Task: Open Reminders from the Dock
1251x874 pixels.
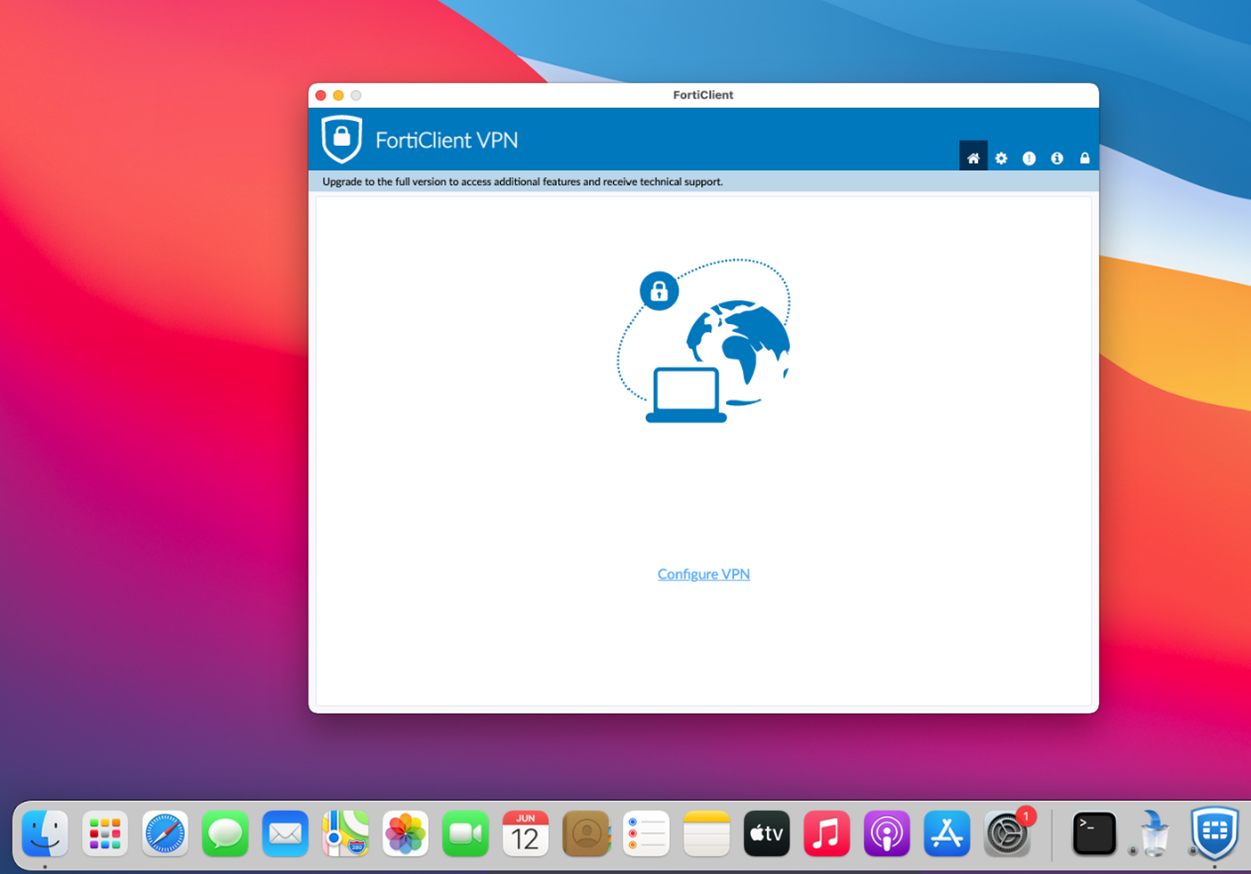Action: 646,833
